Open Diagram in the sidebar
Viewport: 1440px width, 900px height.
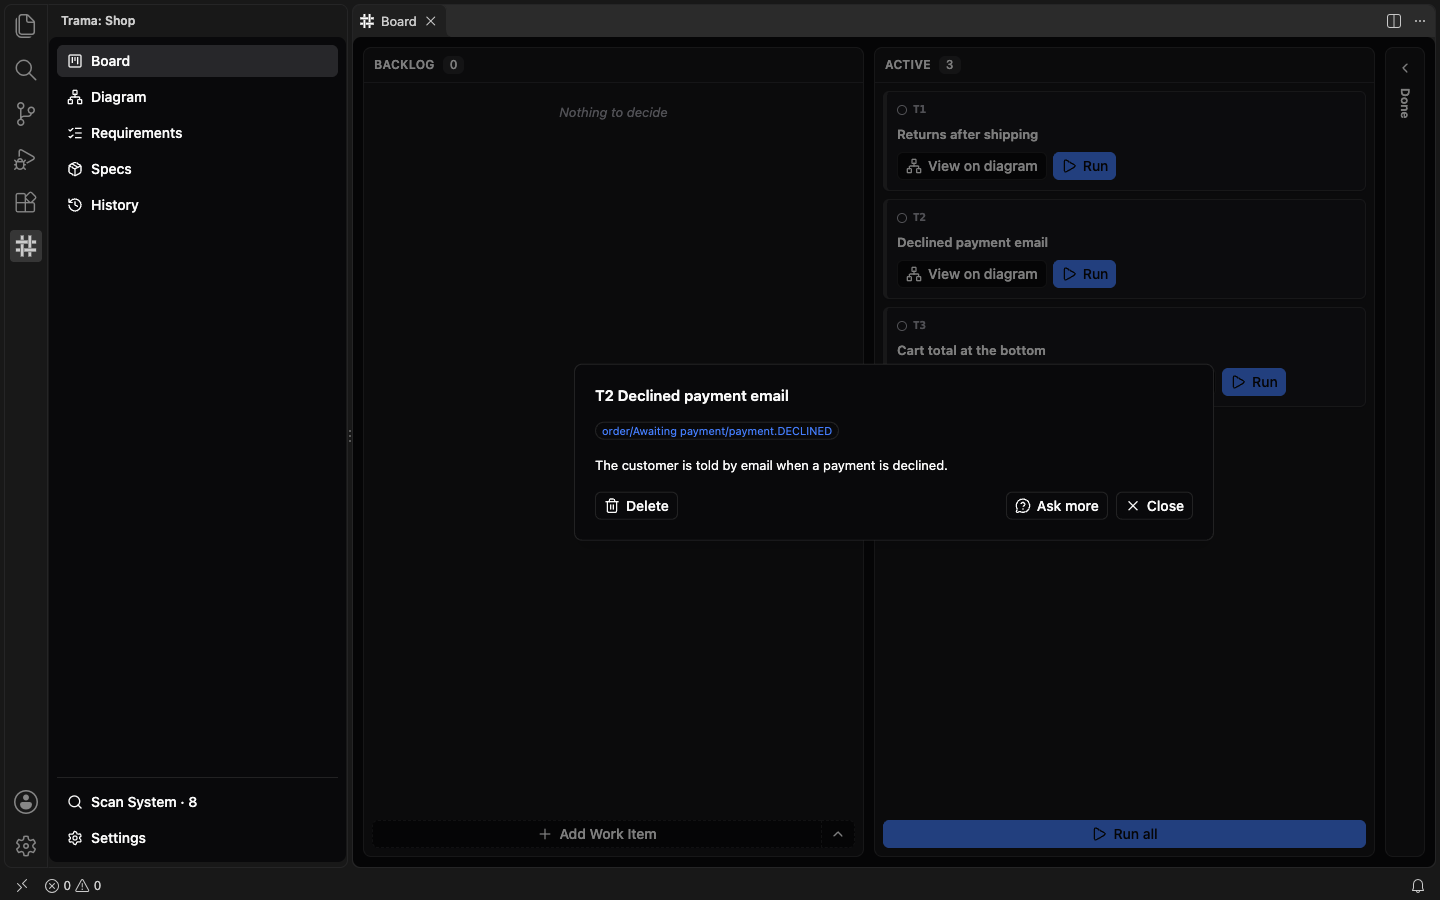point(197,97)
